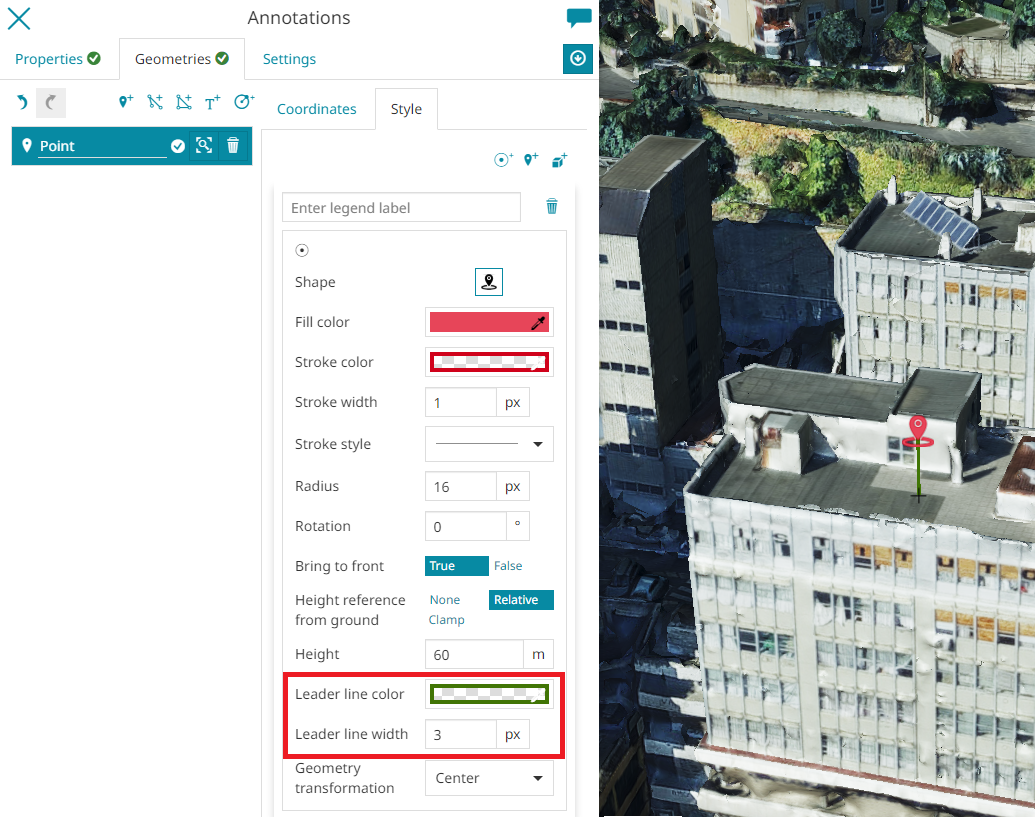Expand the Geometry transformation dropdown

tap(489, 778)
